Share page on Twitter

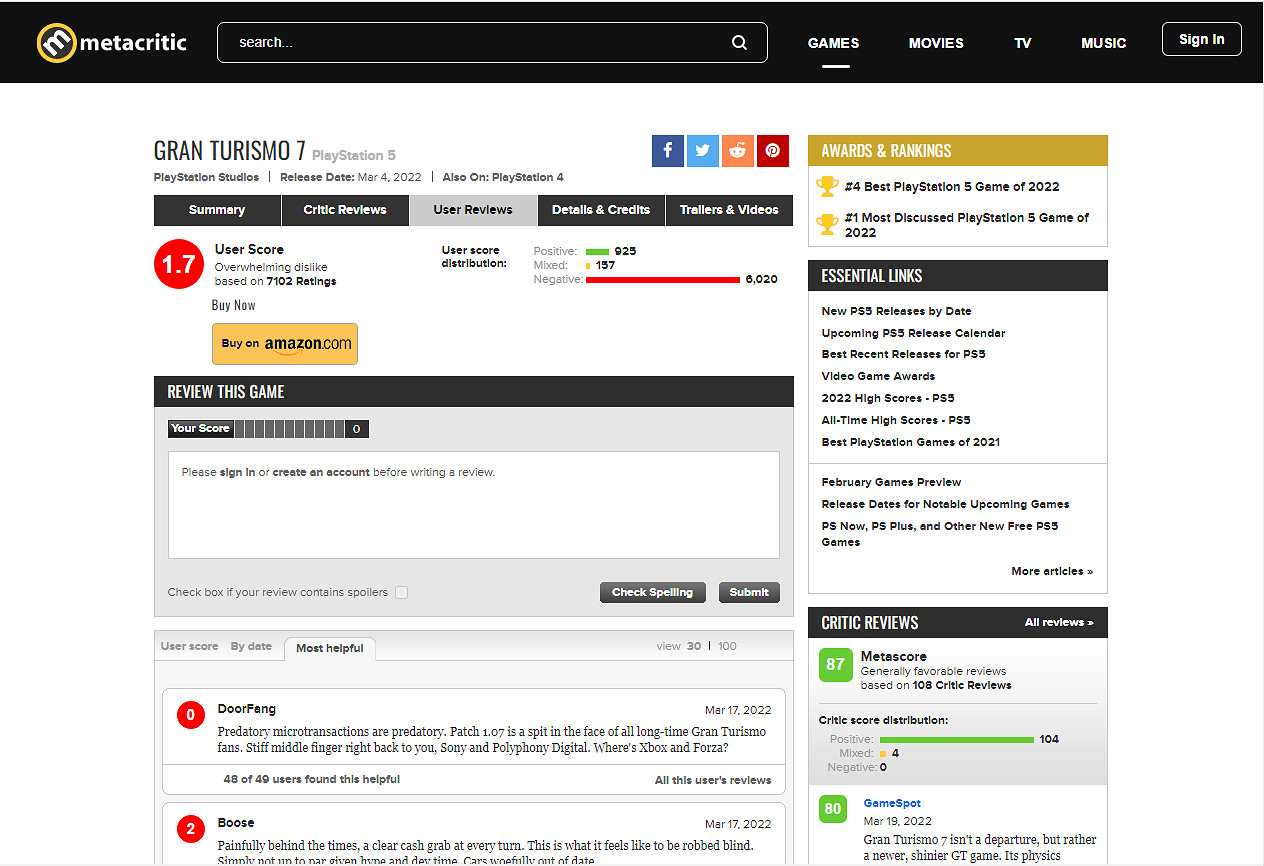pos(702,151)
